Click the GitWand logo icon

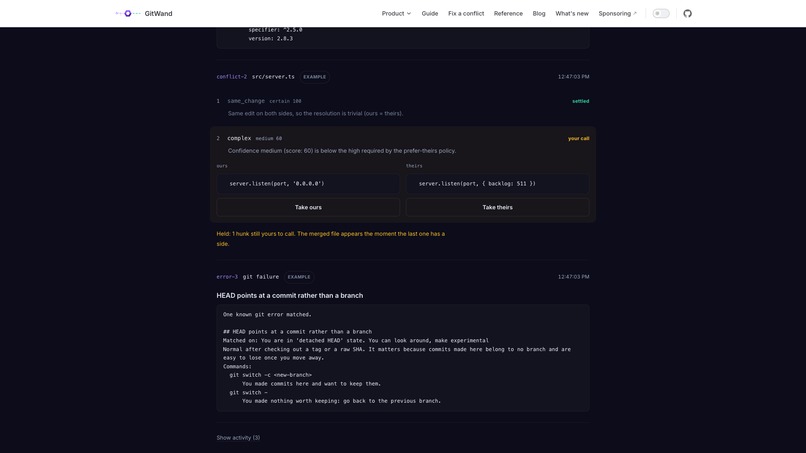[x=127, y=13]
